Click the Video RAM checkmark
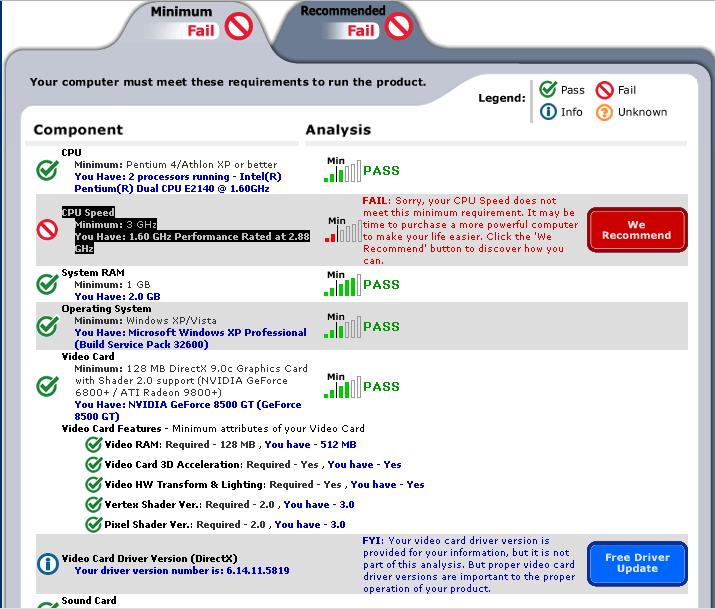 coord(94,445)
